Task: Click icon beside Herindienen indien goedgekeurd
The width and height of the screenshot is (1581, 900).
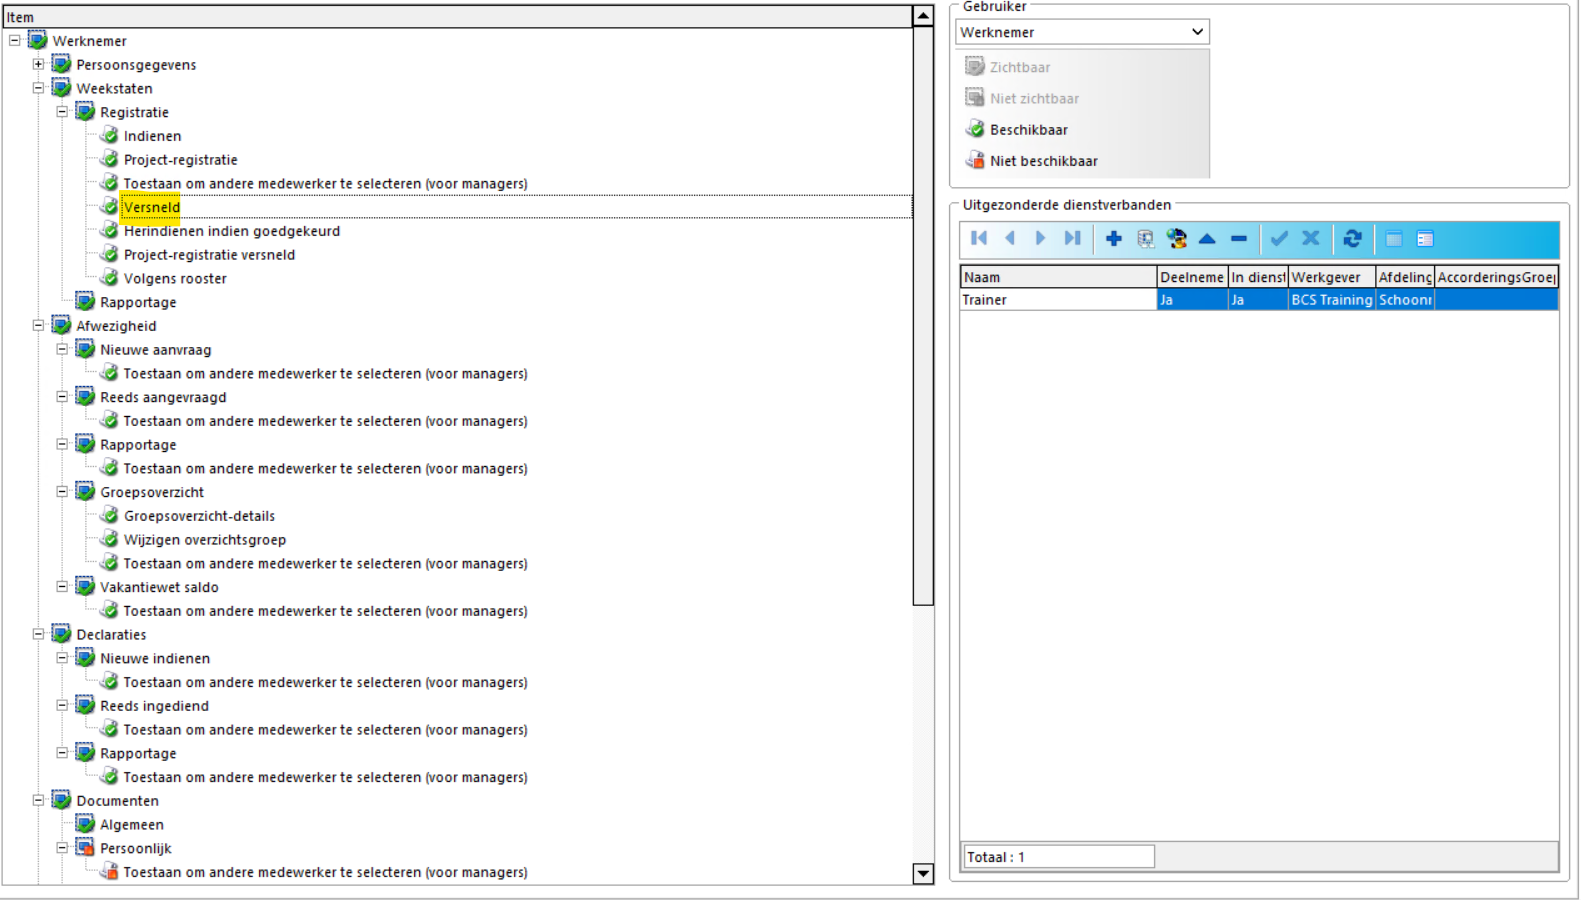Action: point(110,230)
